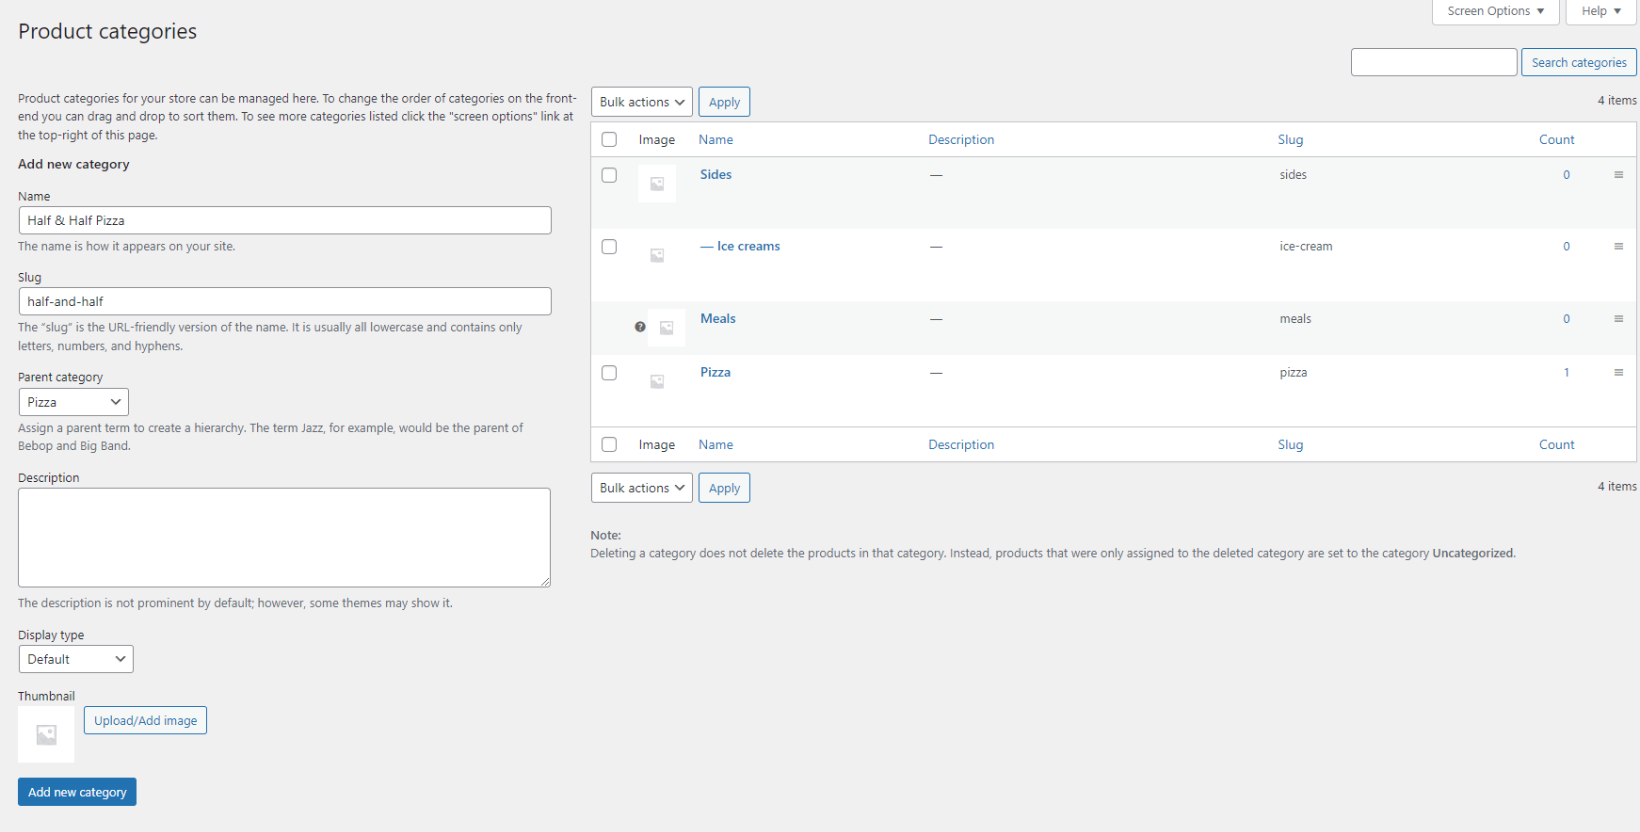Click the Upload/Add image button

(x=145, y=721)
